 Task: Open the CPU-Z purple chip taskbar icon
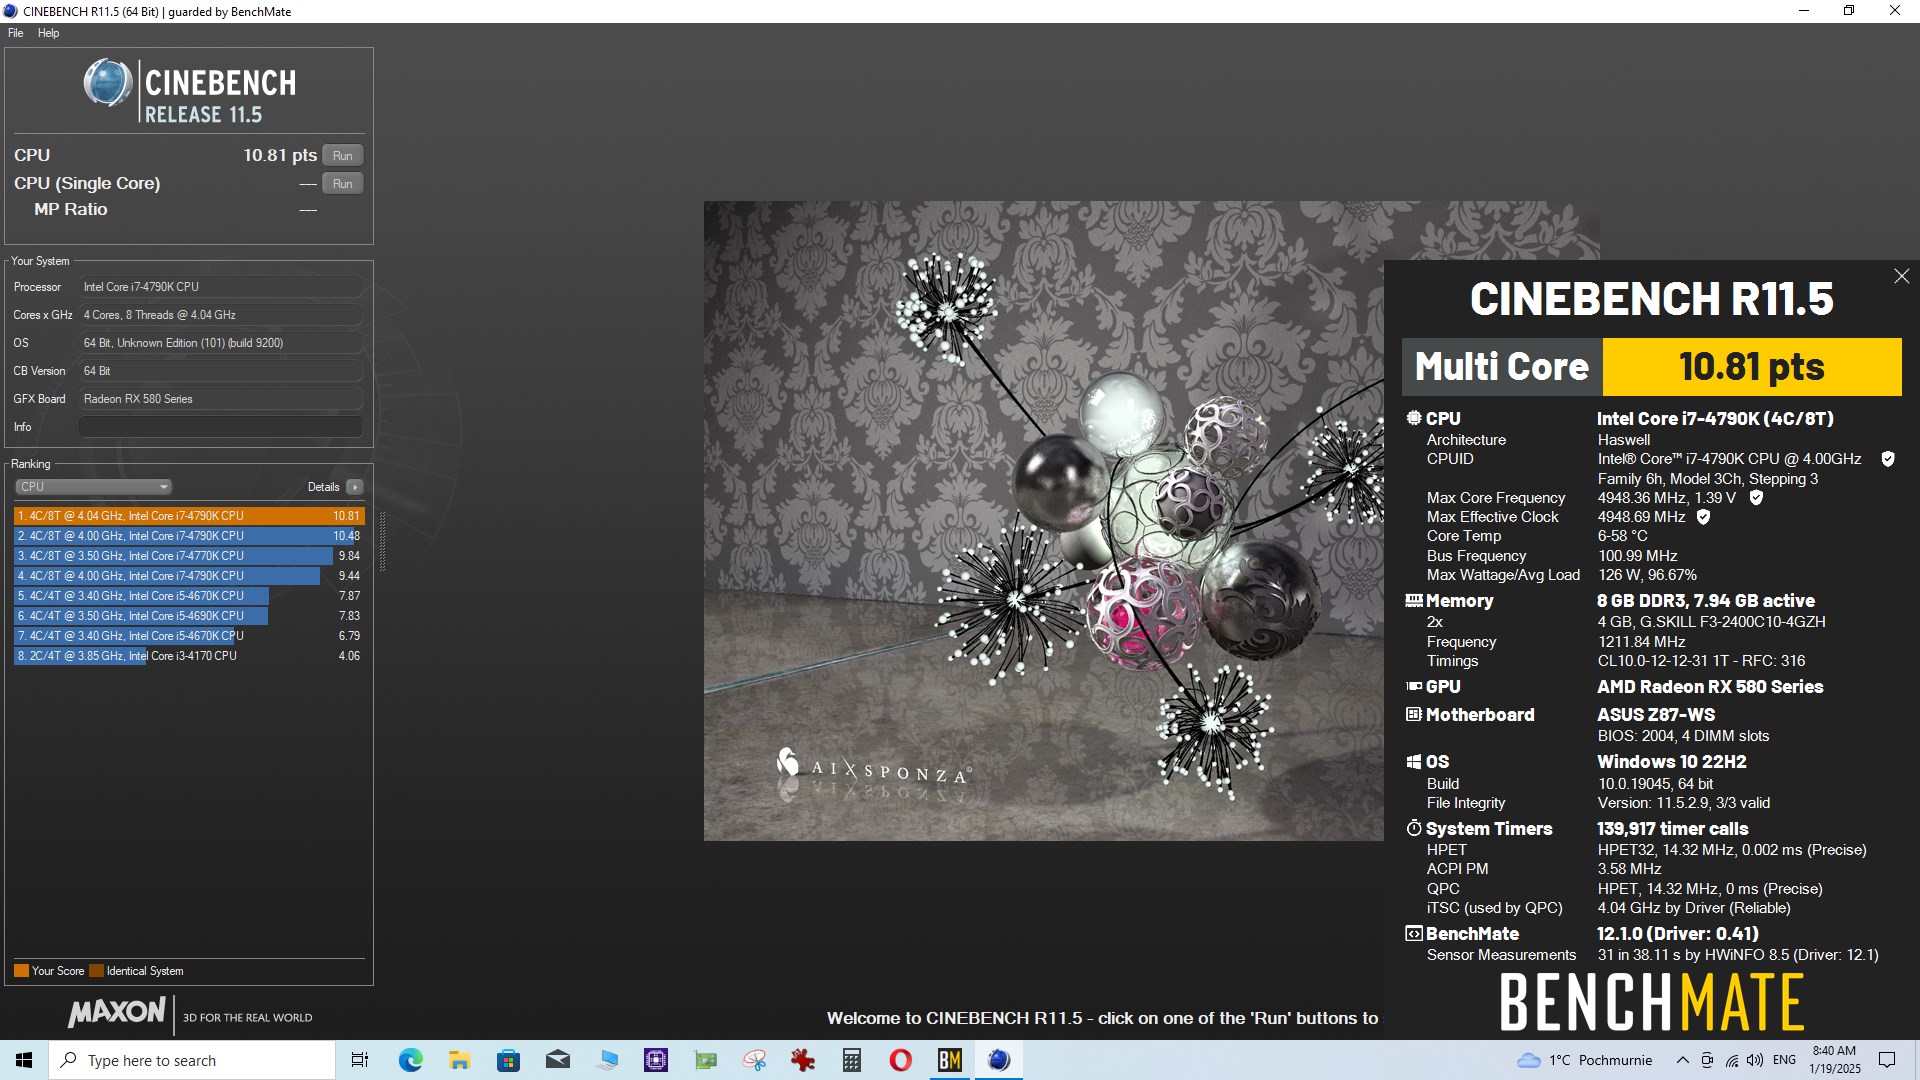click(656, 1060)
